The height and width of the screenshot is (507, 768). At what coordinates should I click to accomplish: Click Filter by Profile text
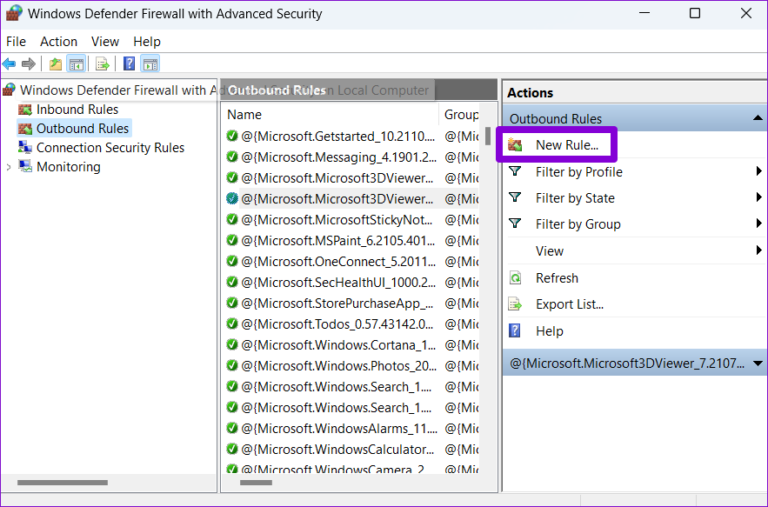(579, 172)
